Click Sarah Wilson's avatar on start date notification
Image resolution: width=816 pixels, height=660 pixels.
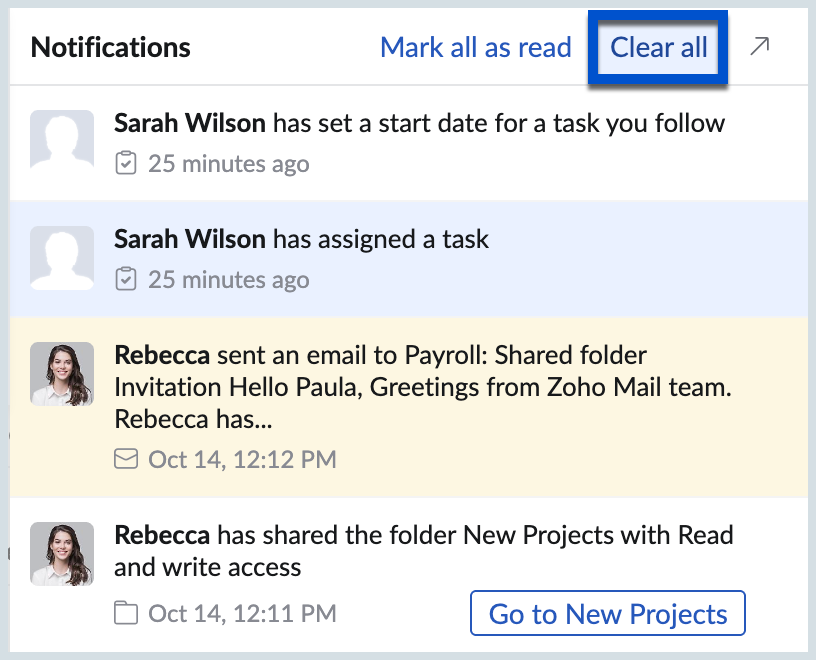pyautogui.click(x=62, y=142)
